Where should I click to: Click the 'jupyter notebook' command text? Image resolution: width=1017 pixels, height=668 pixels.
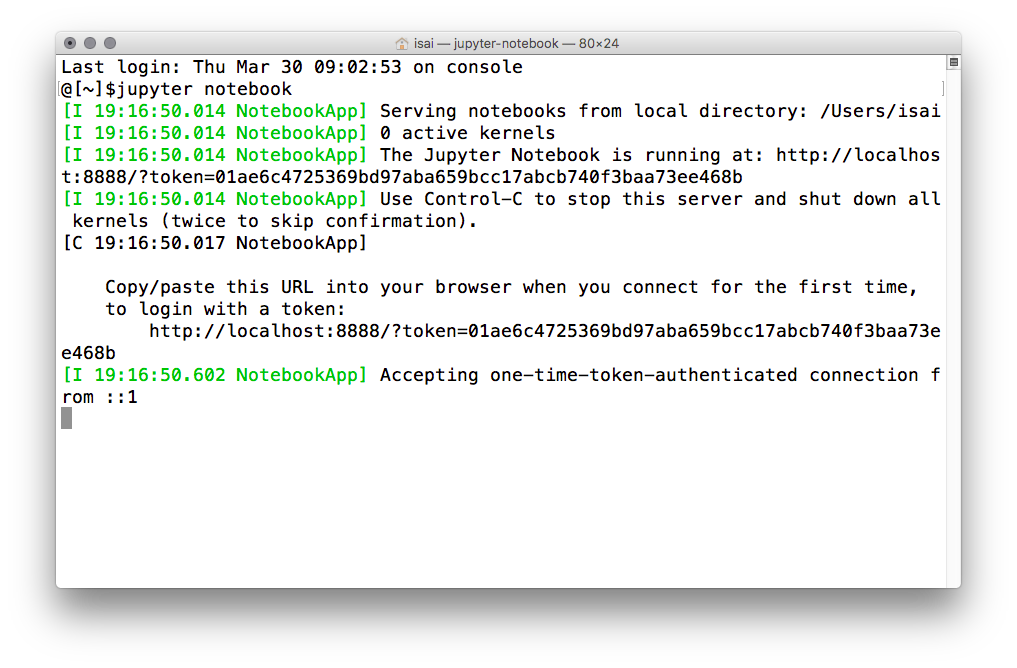click(x=204, y=89)
